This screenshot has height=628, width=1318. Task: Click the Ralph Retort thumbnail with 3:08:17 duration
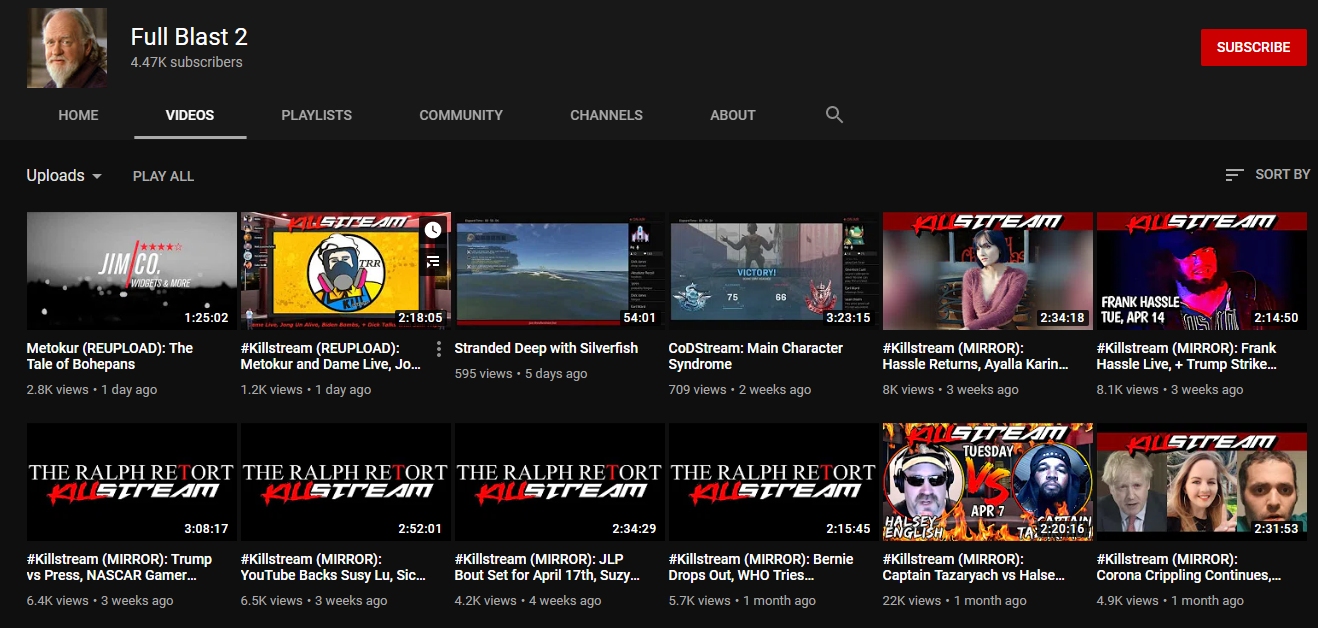point(132,481)
